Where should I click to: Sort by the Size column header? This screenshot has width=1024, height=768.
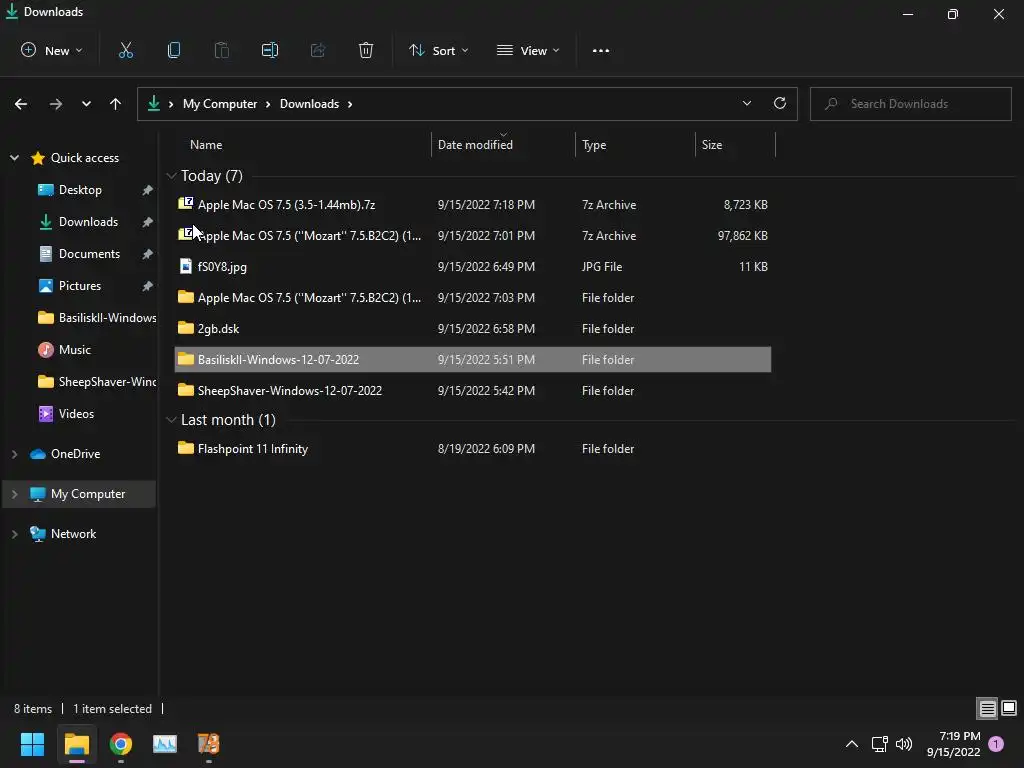point(712,145)
